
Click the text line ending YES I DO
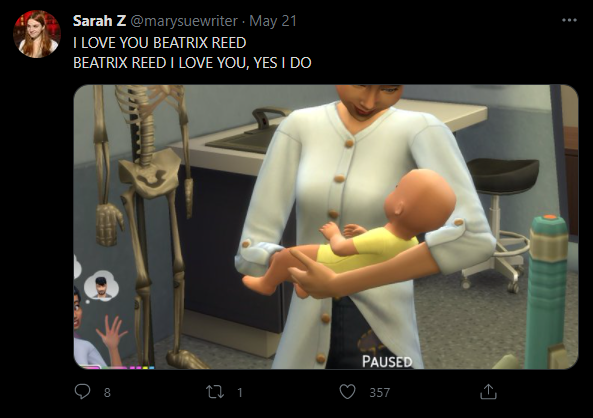[192, 63]
